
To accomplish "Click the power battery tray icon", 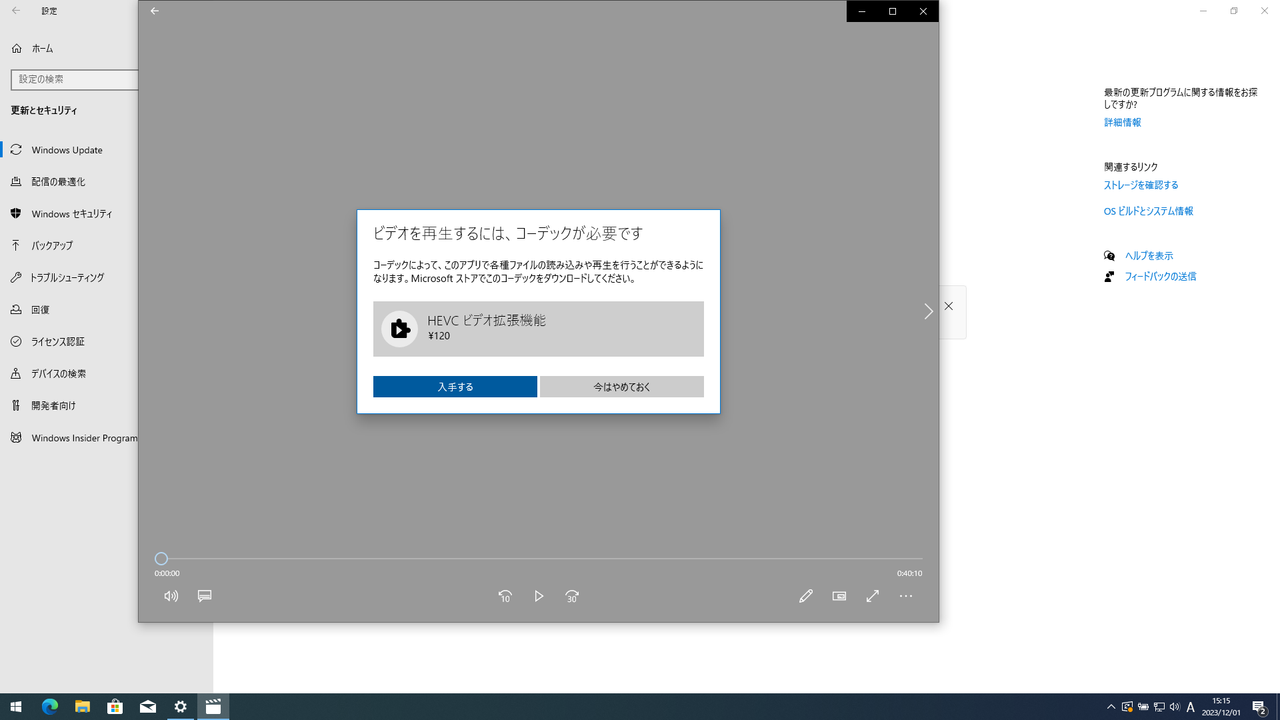I will (1143, 707).
